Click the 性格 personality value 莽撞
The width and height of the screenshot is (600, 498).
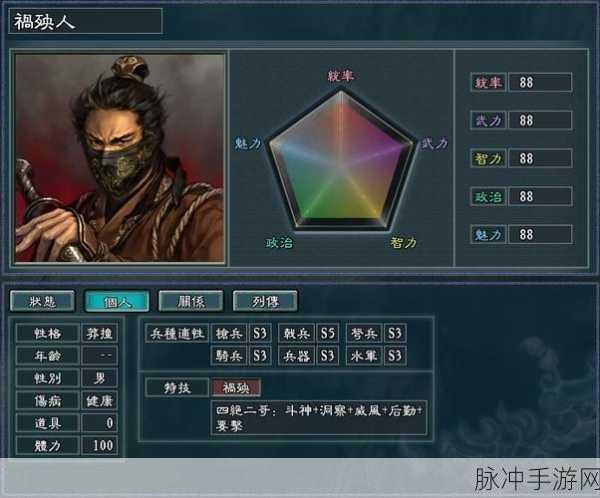tap(99, 333)
